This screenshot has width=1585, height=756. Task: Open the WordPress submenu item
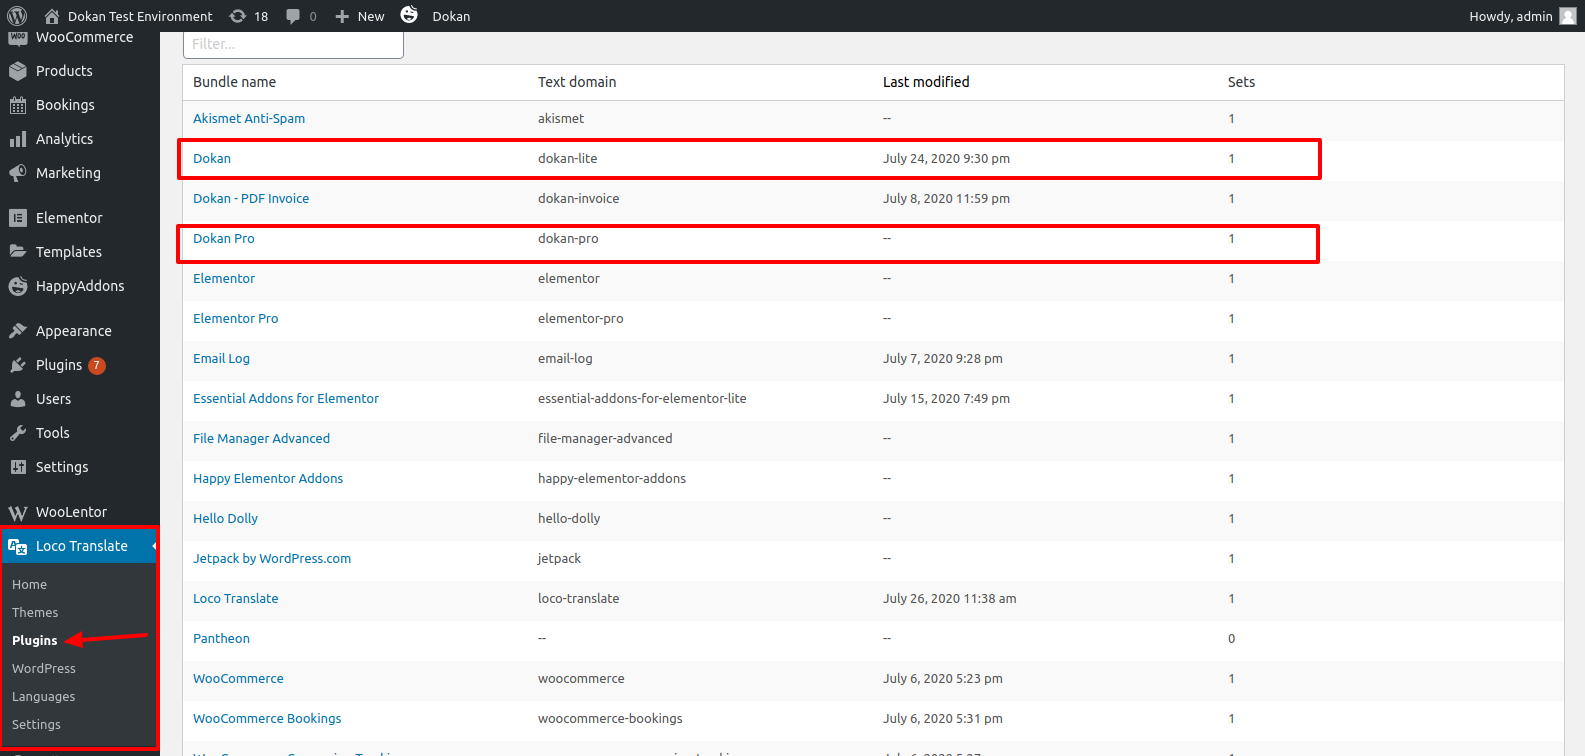tap(44, 669)
